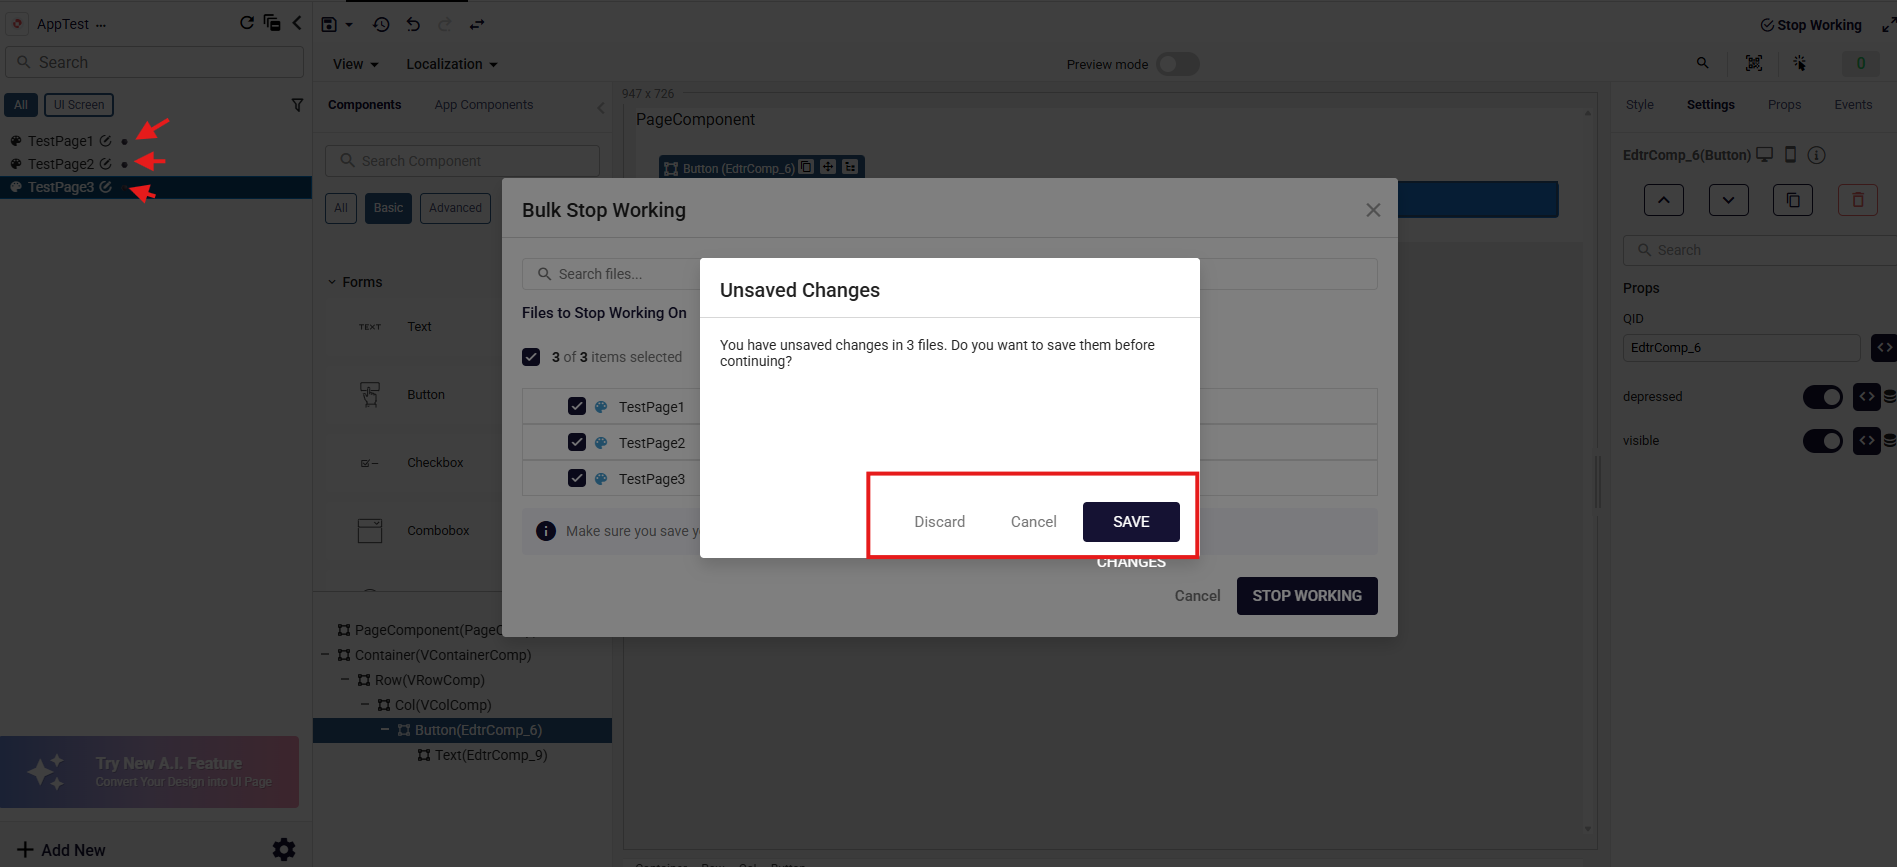The width and height of the screenshot is (1897, 867).
Task: Click the filter funnel icon in file list
Action: 297,105
